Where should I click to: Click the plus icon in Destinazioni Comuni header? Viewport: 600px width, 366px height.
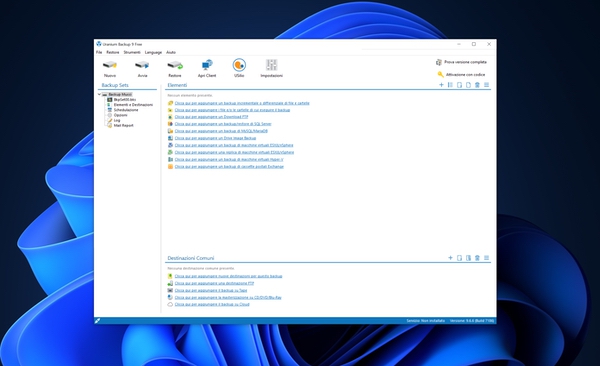pyautogui.click(x=450, y=258)
